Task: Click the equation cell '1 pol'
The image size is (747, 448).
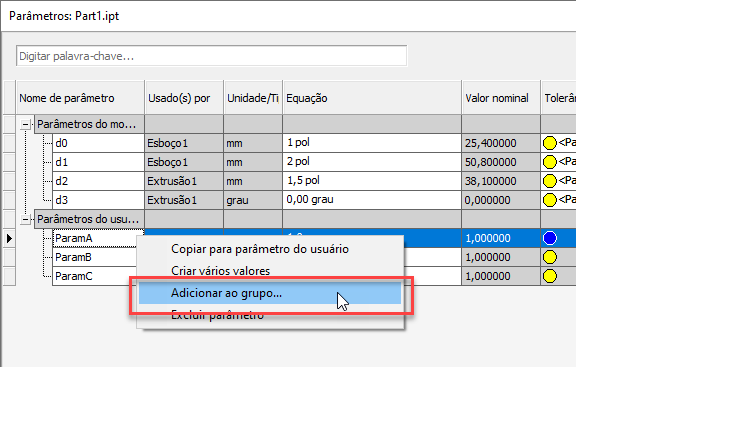Action: click(x=372, y=143)
